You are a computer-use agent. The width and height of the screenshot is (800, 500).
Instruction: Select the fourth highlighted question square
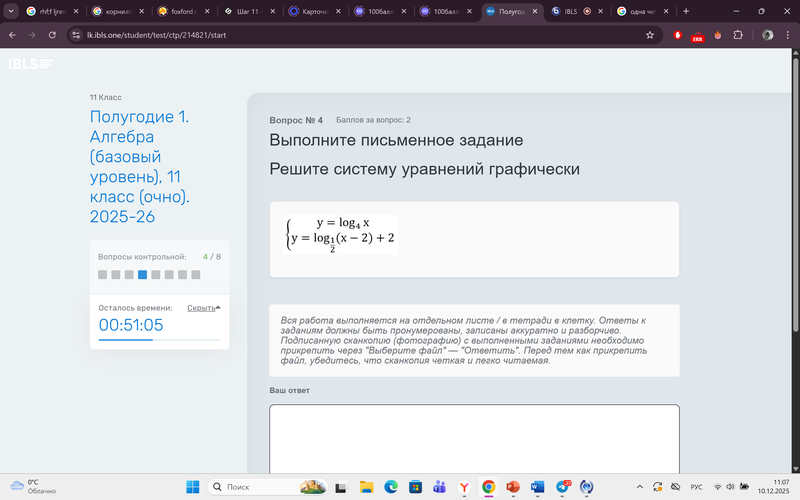142,274
